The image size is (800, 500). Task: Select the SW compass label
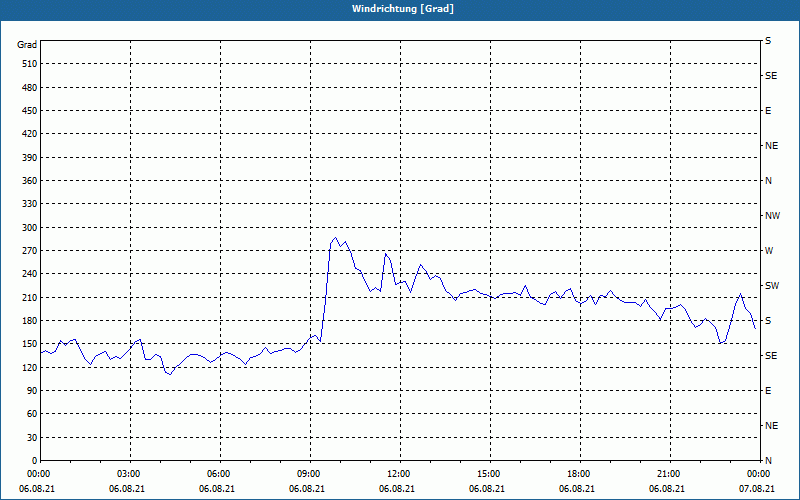point(772,286)
